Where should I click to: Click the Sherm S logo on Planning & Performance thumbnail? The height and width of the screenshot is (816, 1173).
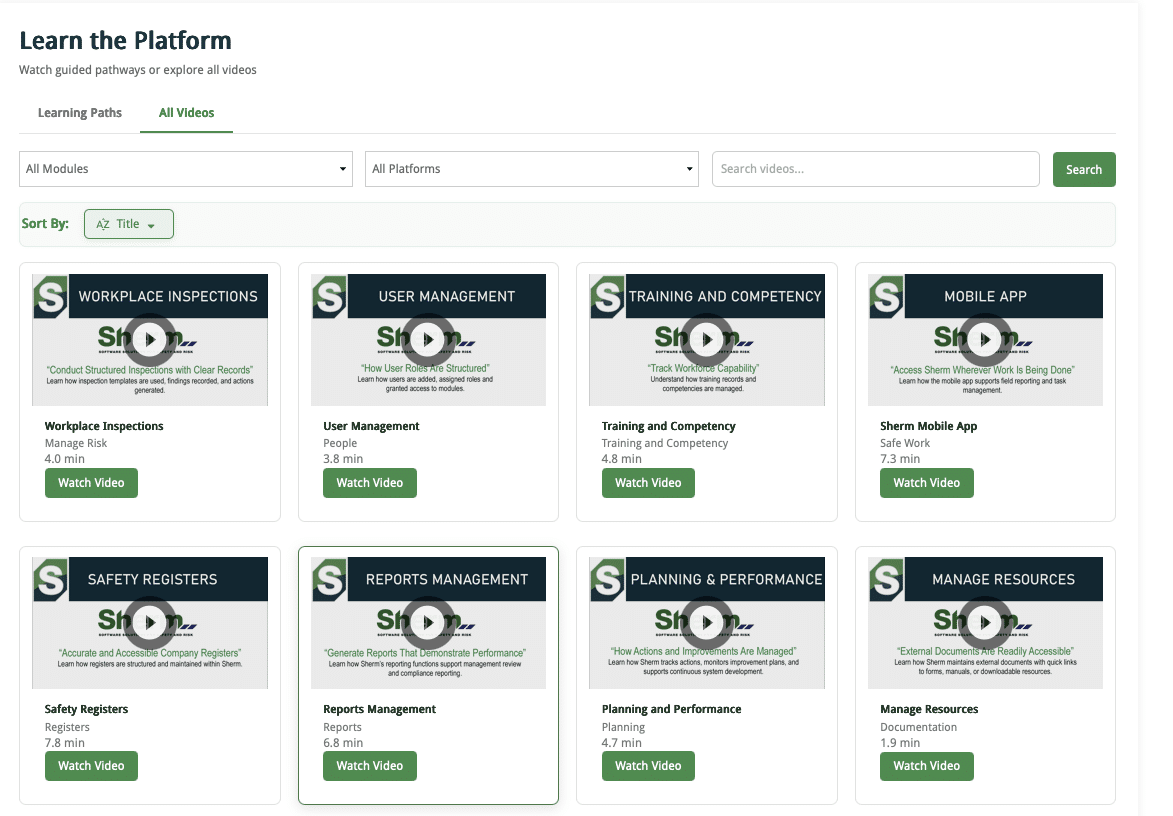click(x=607, y=579)
